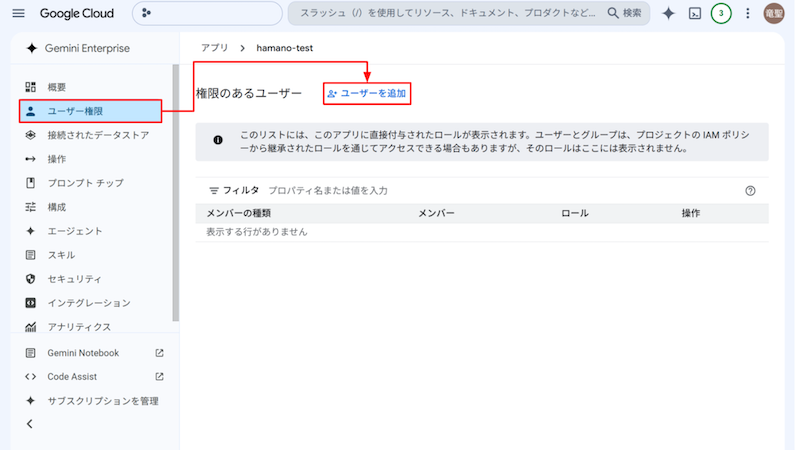Open the three-dot more options menu

tap(748, 13)
